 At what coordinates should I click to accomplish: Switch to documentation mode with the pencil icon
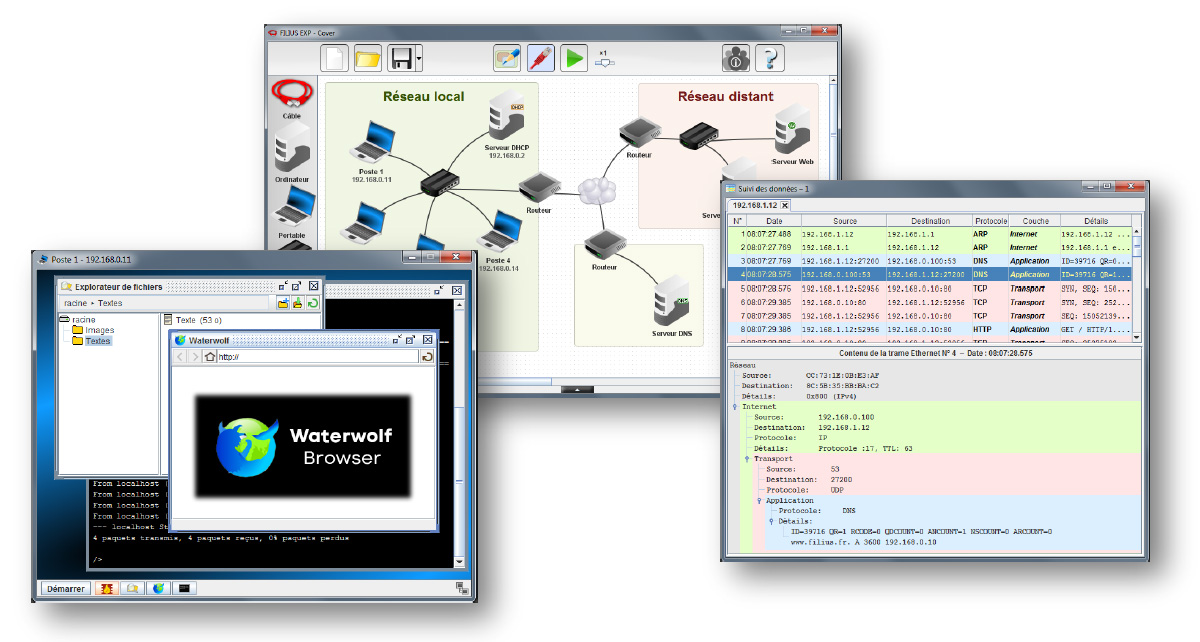pos(507,58)
